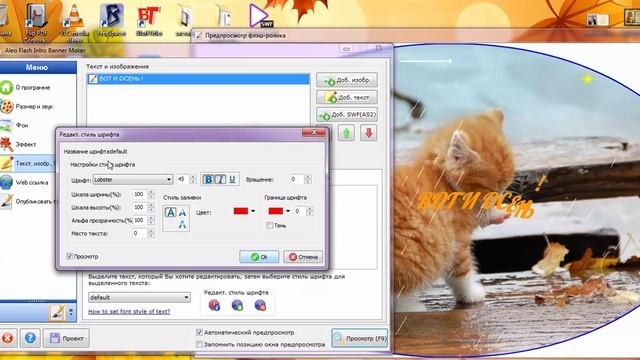Toggle Underline in font style dialog
Image resolution: width=640 pixels, height=360 pixels.
pyautogui.click(x=232, y=179)
